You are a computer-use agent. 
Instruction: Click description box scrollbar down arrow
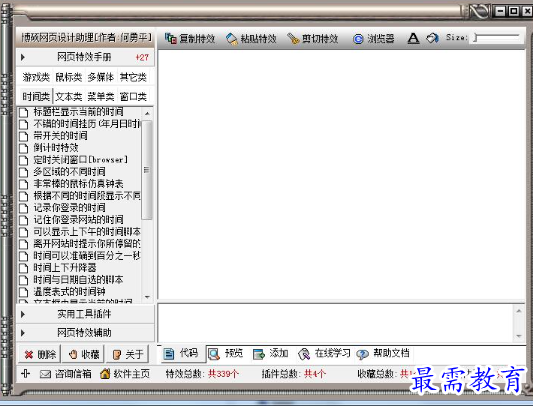[x=519, y=336]
